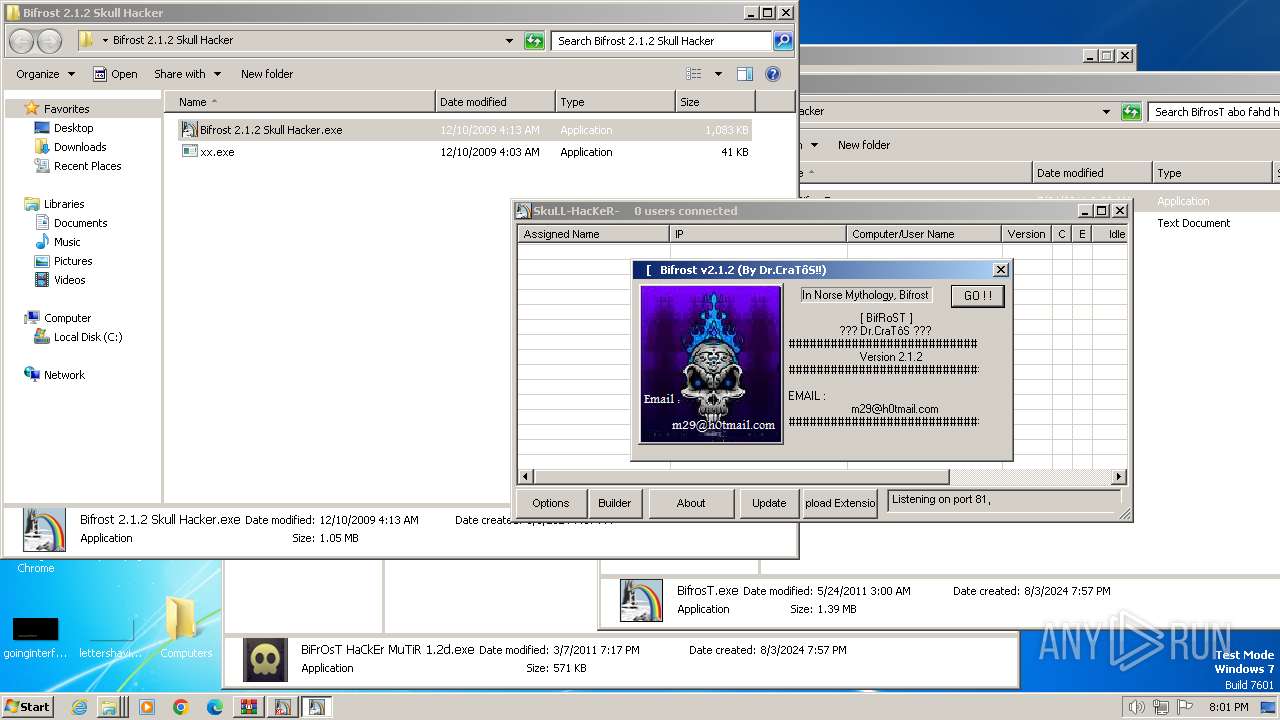This screenshot has height=720, width=1280.
Task: Select Recent Places in navigation pane
Action: pos(87,166)
